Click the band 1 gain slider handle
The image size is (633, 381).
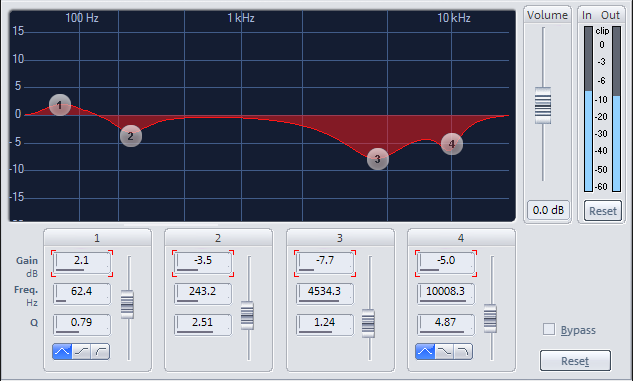(x=127, y=304)
